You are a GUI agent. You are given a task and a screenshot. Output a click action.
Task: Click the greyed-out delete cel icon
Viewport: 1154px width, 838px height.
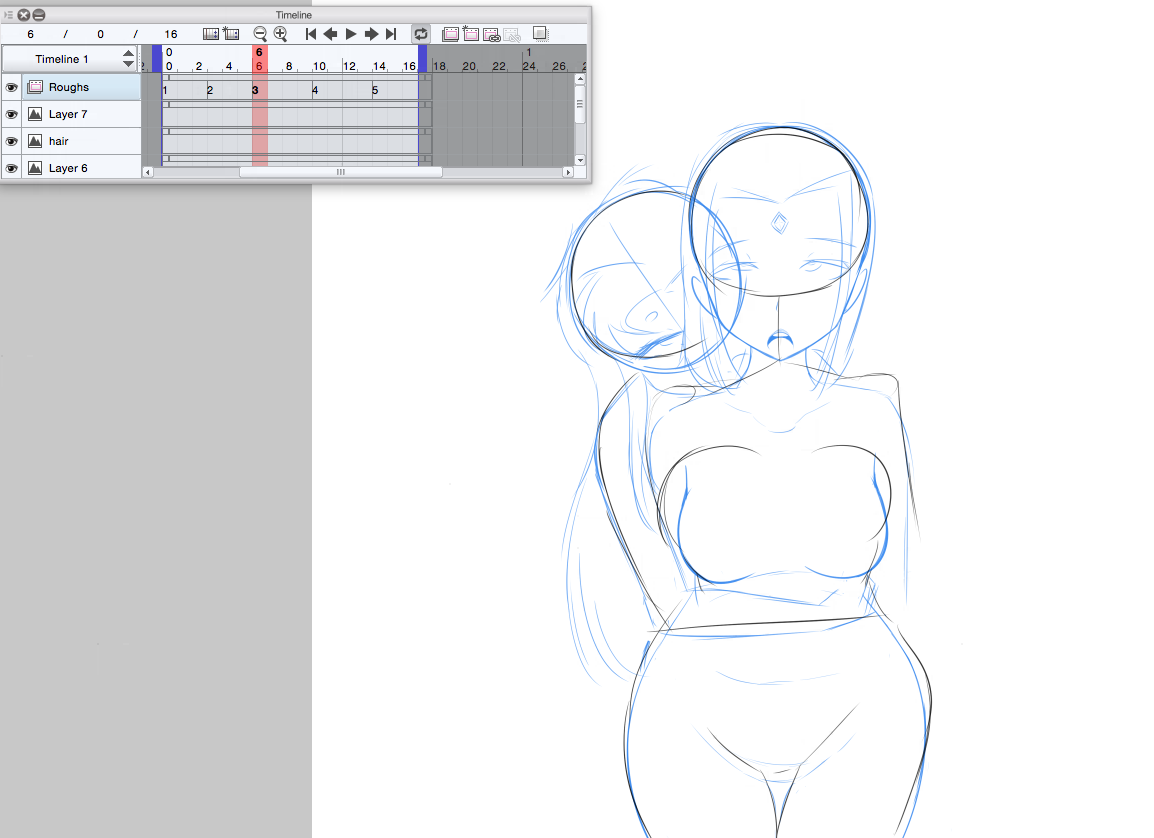pos(512,34)
